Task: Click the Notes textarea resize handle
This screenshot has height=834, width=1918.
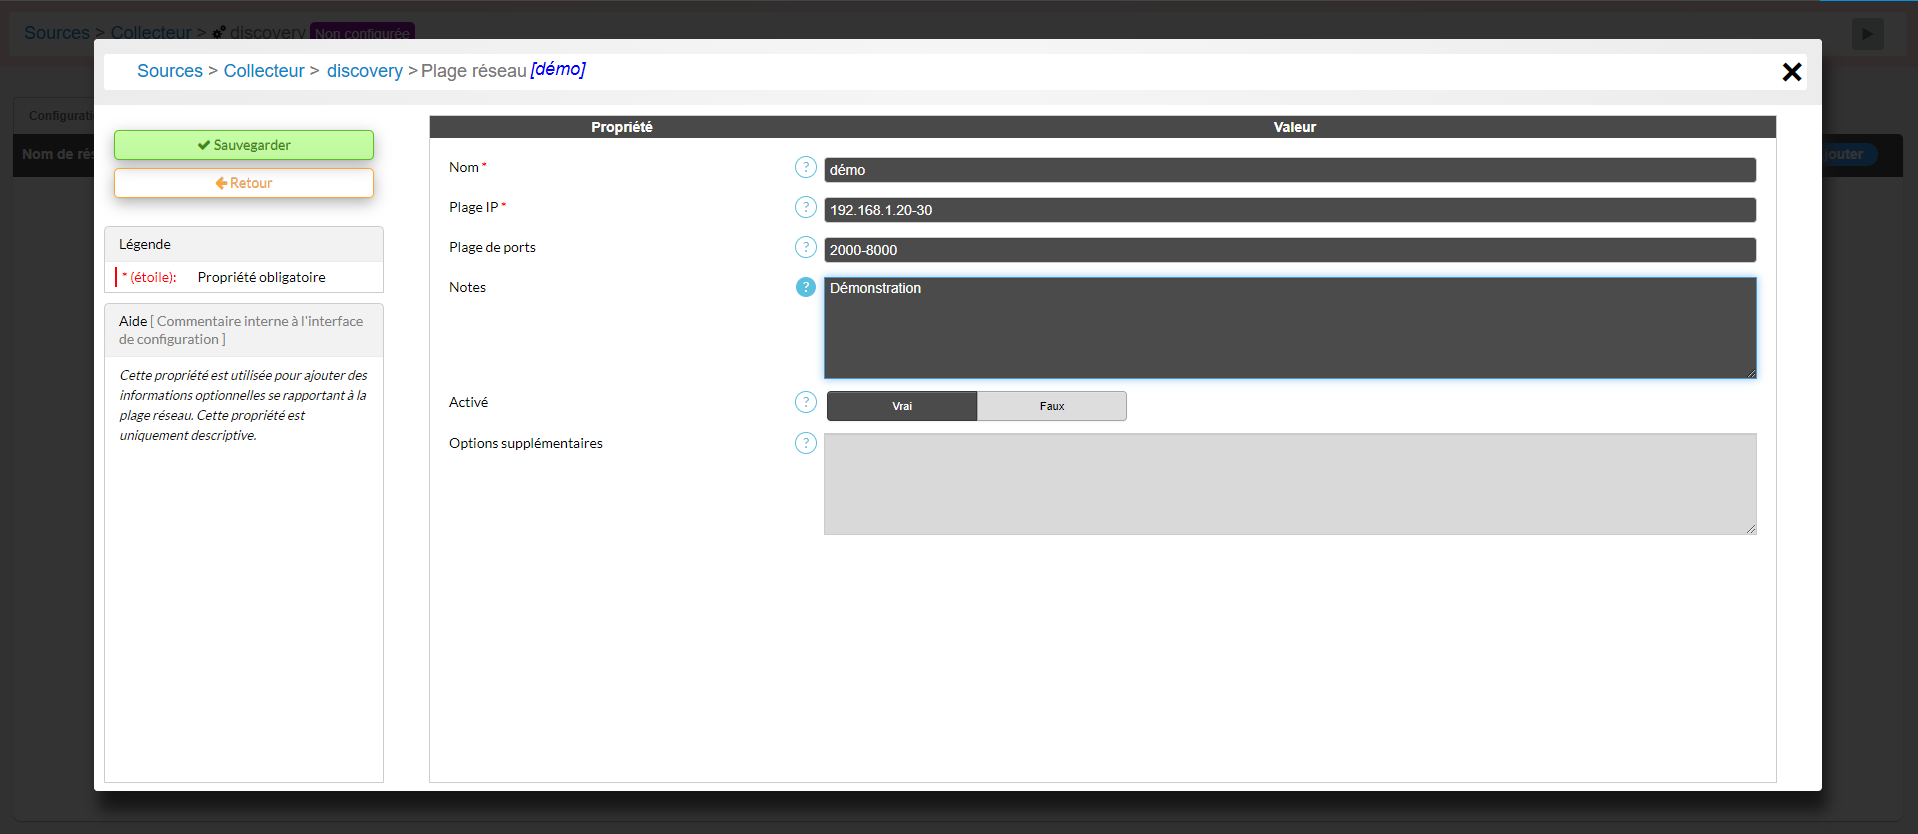Action: (x=1751, y=373)
